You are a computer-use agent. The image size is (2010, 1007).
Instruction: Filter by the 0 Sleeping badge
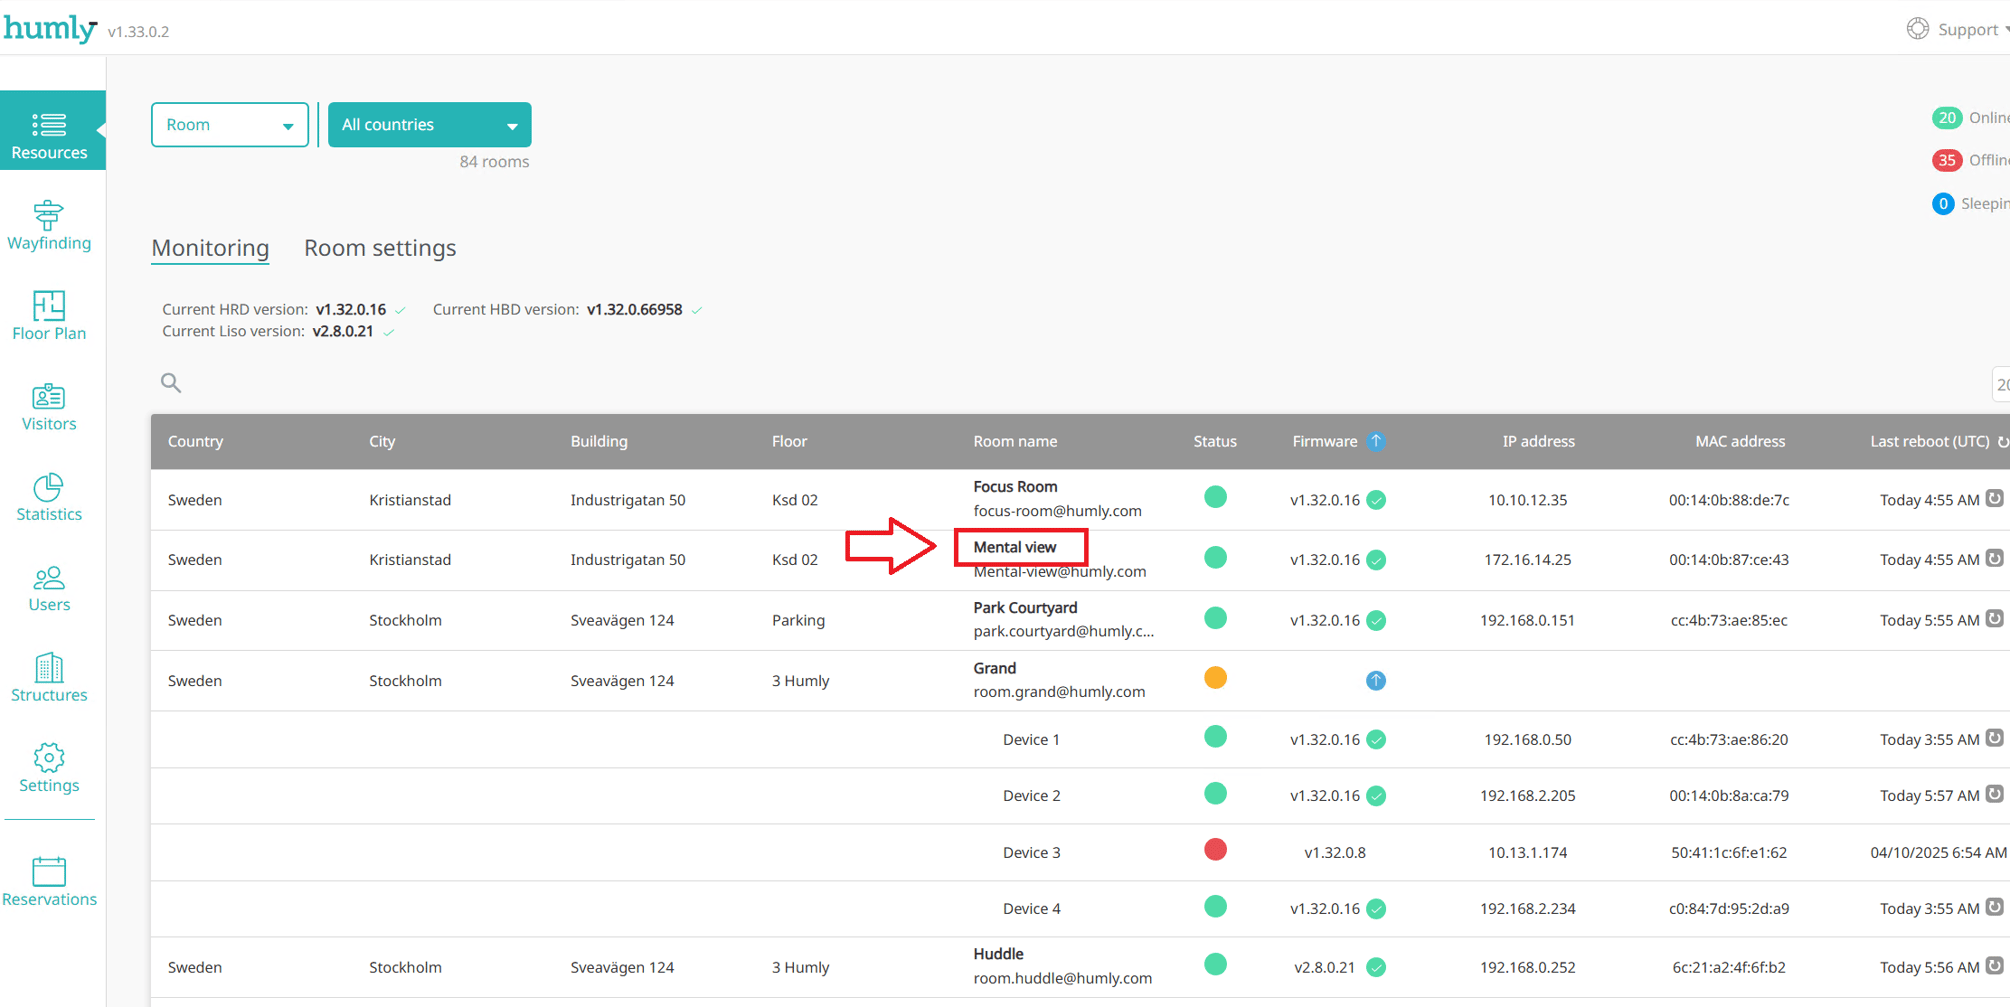coord(1943,204)
